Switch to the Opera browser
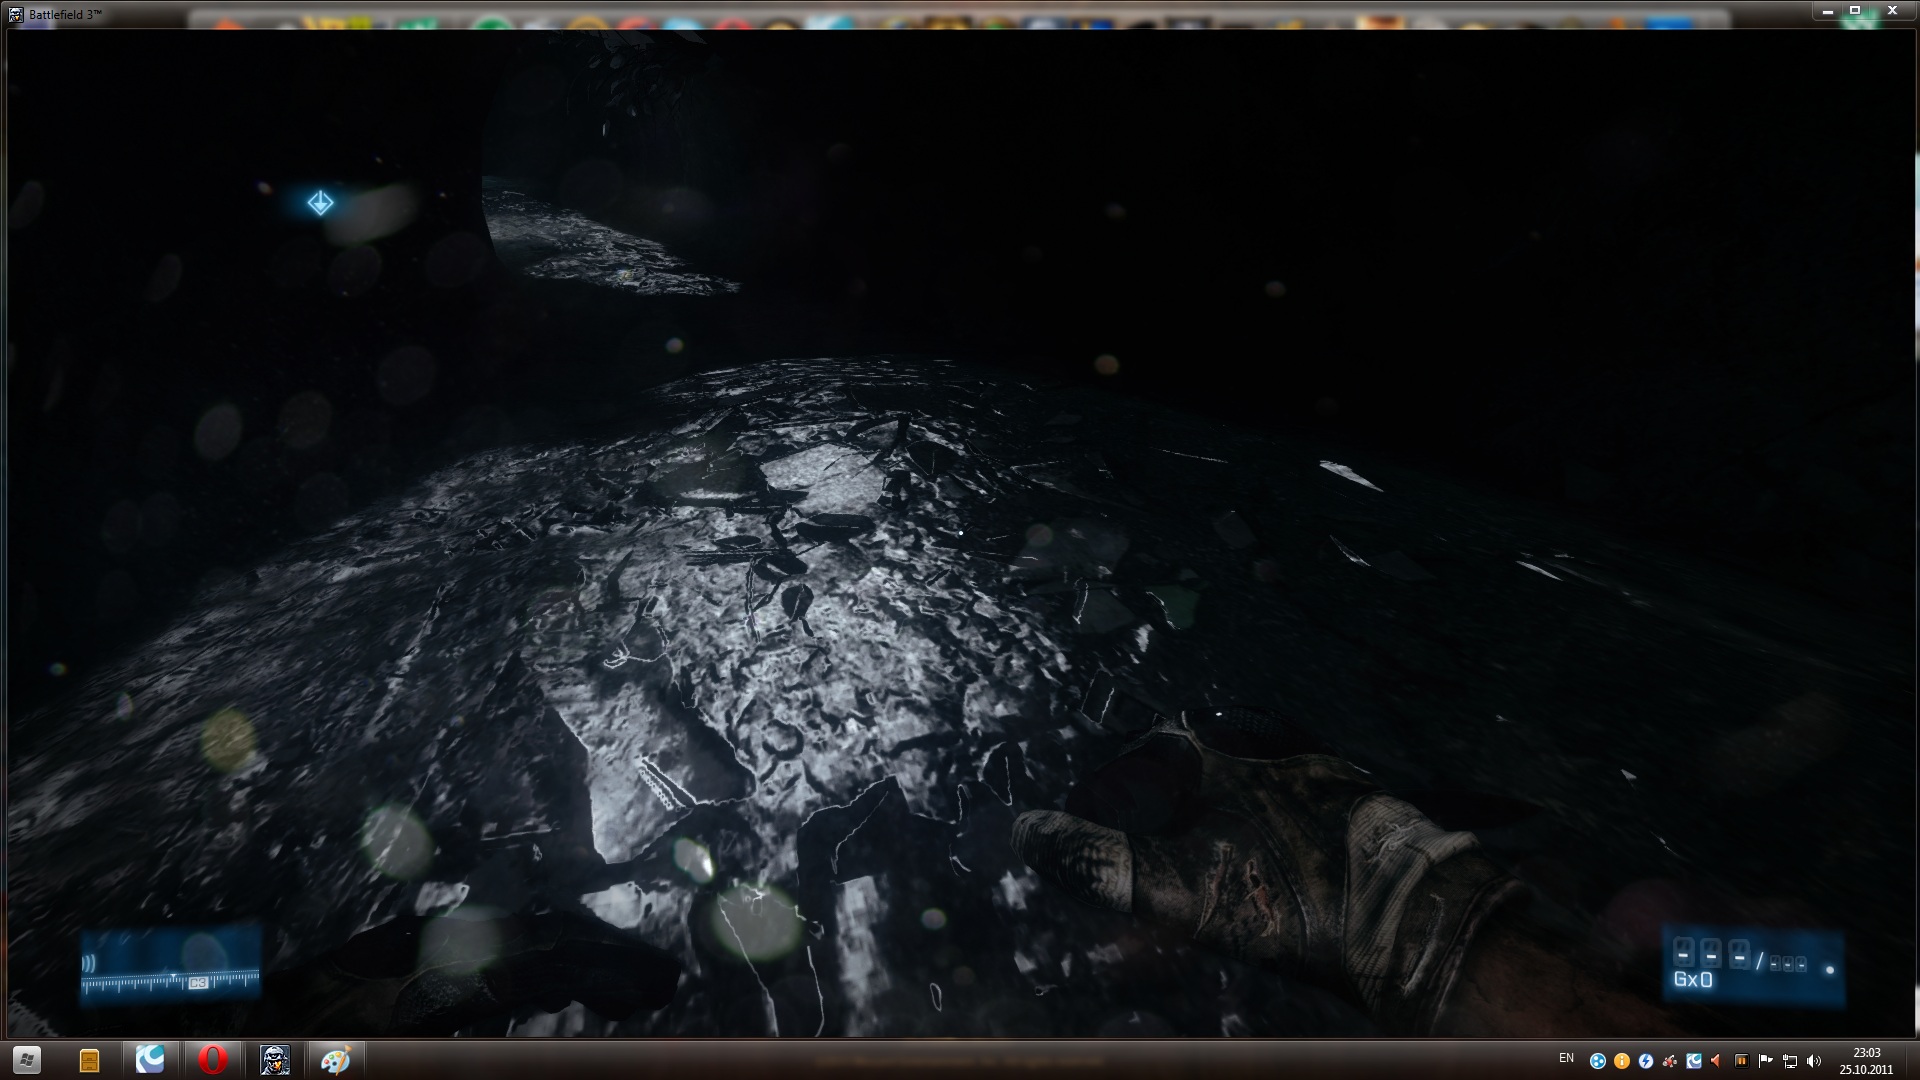The height and width of the screenshot is (1080, 1920). pyautogui.click(x=212, y=1059)
